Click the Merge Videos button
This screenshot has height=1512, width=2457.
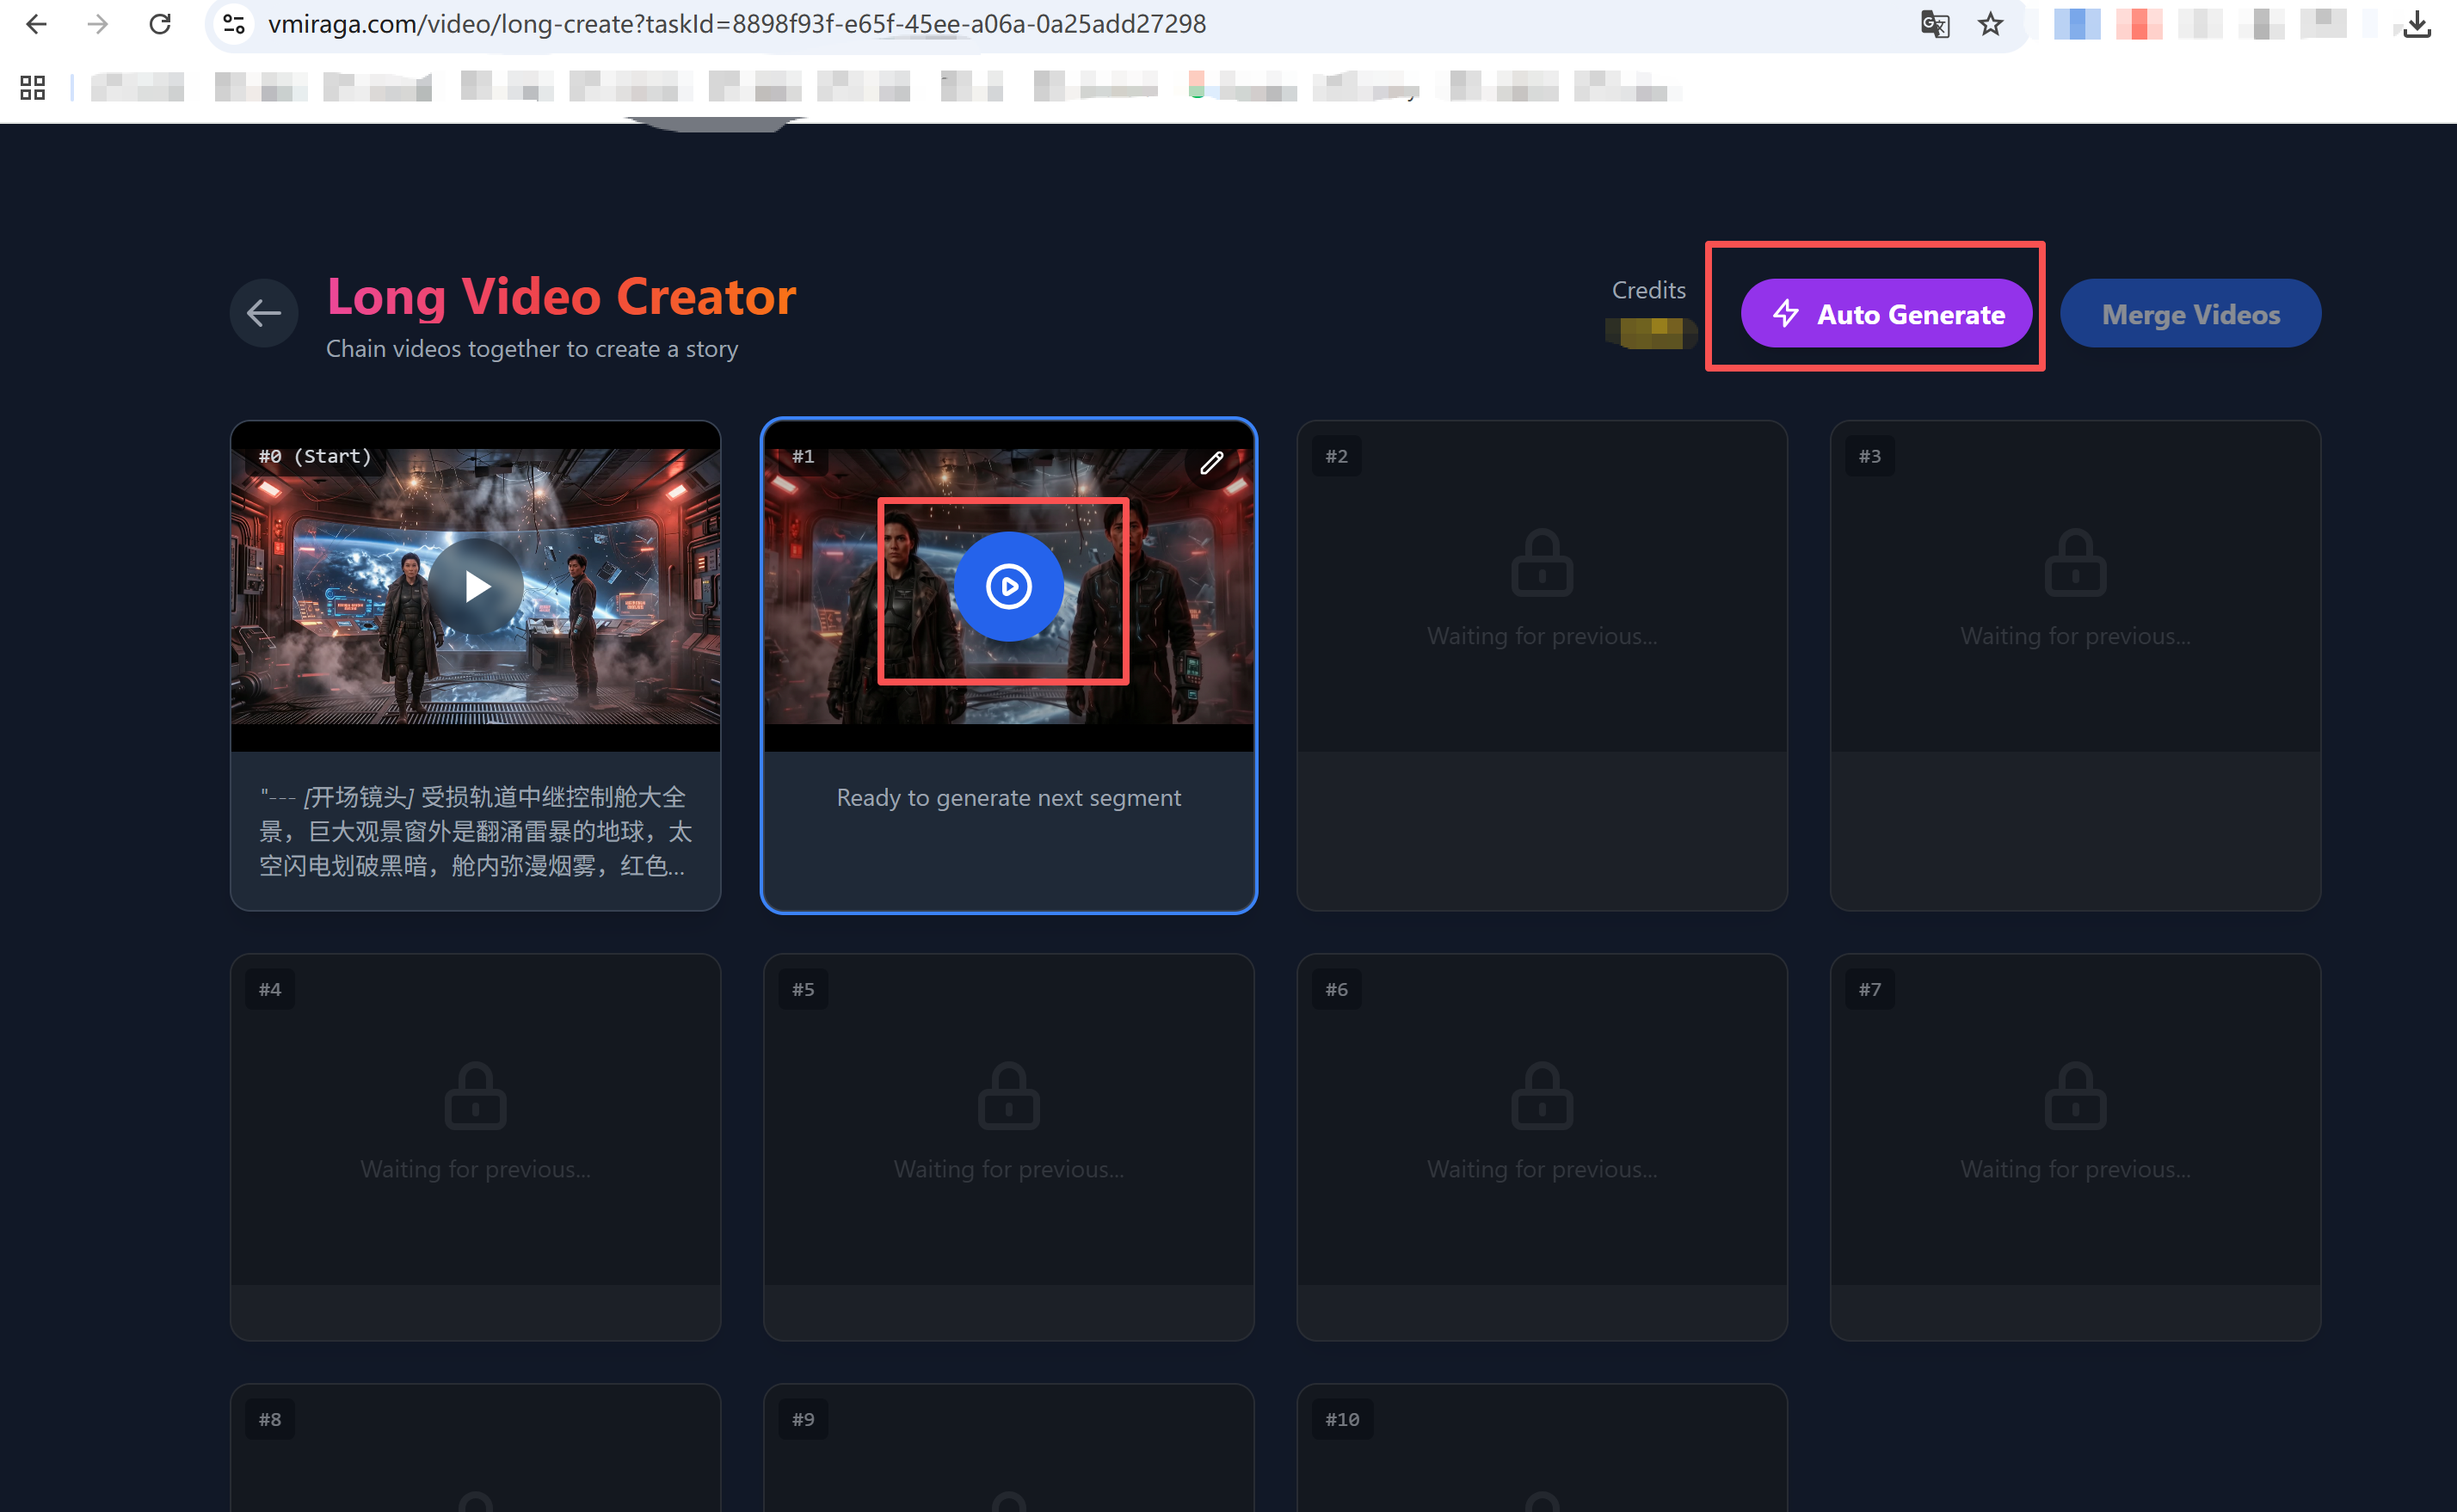pos(2190,314)
